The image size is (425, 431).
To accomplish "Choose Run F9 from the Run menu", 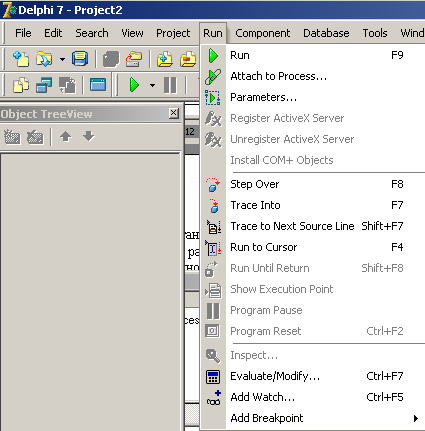I will point(313,55).
